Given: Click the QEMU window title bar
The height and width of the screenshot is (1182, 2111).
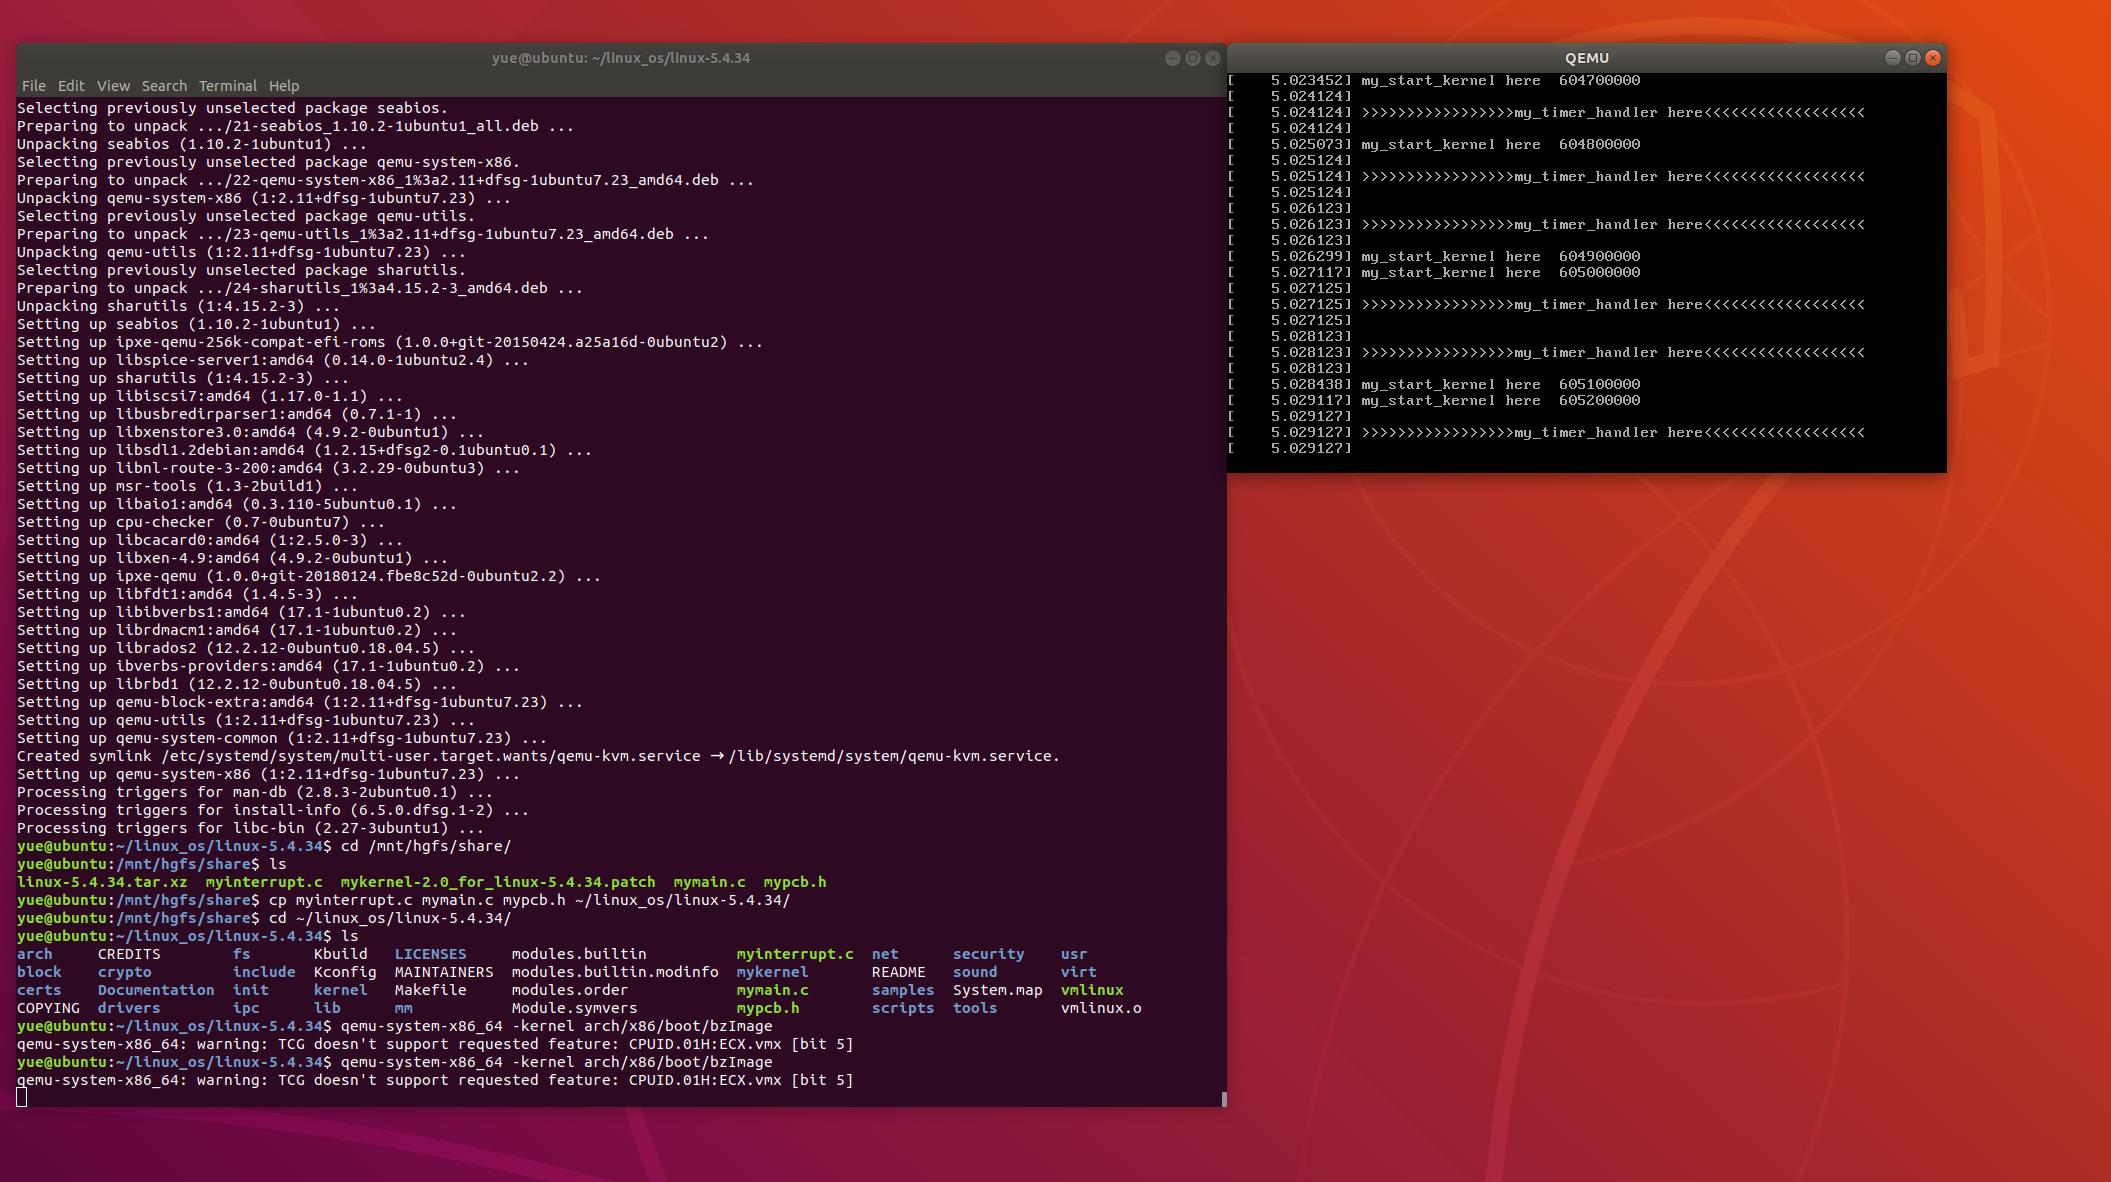Looking at the screenshot, I should (1586, 58).
